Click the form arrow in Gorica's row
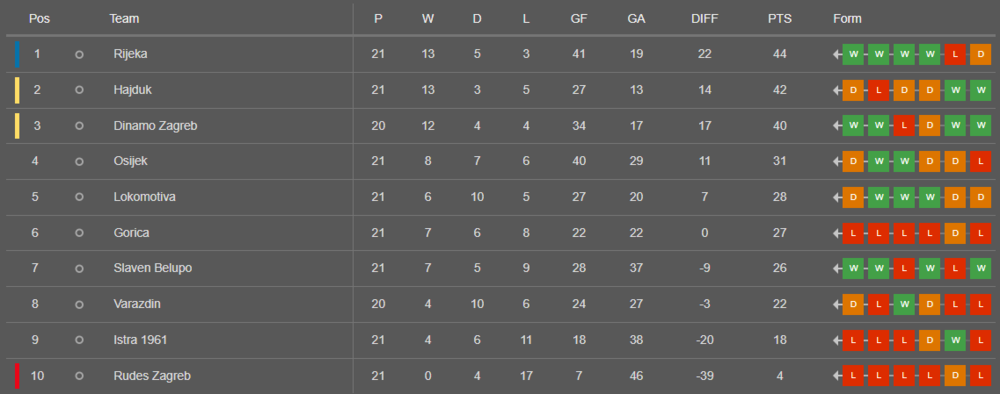 point(837,233)
